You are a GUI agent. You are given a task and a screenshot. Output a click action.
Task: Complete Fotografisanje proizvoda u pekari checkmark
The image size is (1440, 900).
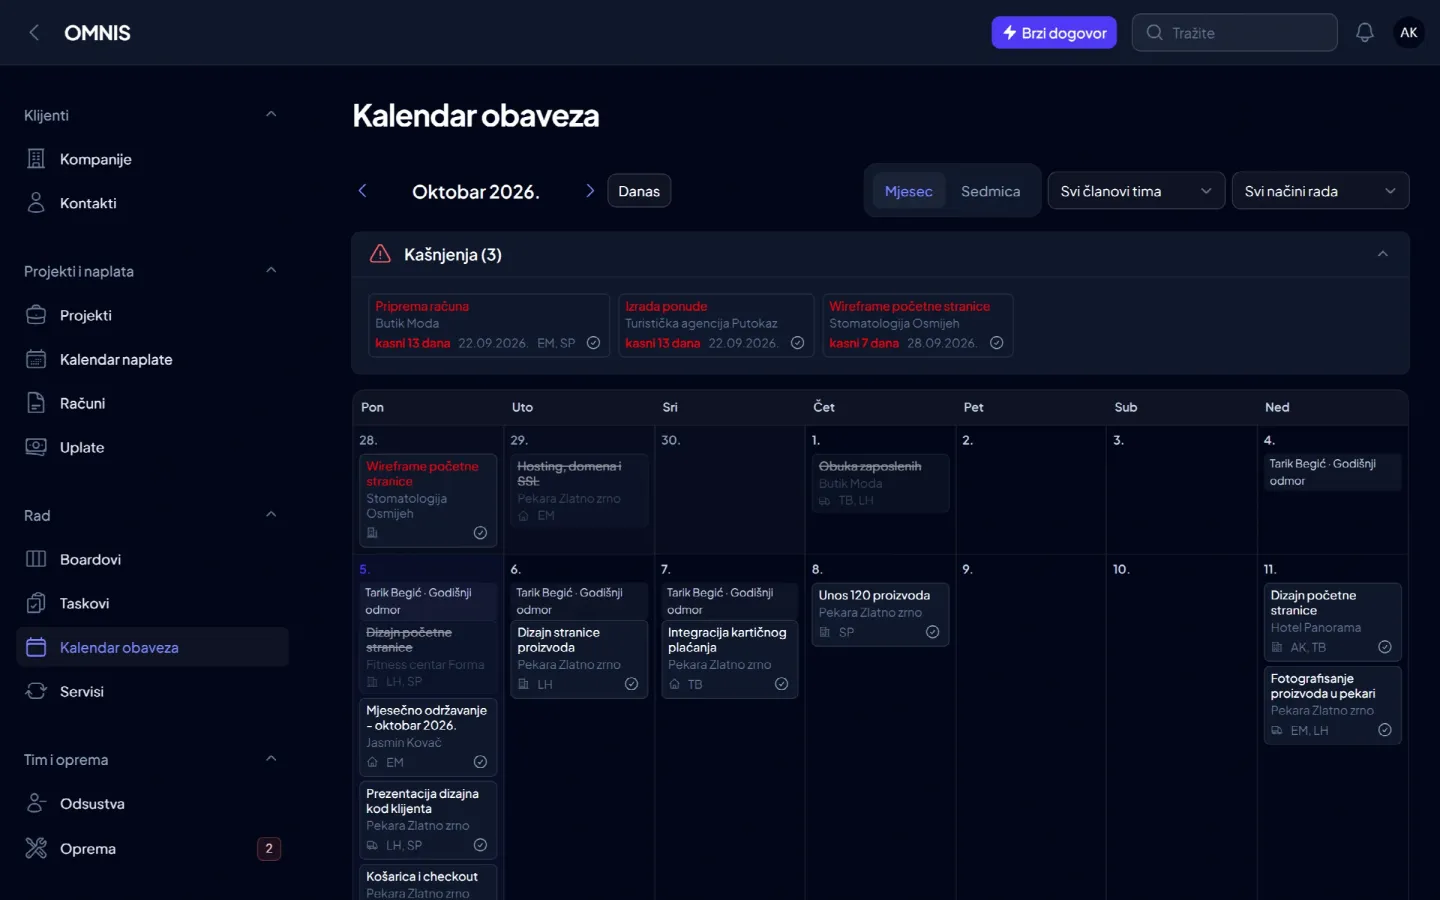[x=1385, y=730]
